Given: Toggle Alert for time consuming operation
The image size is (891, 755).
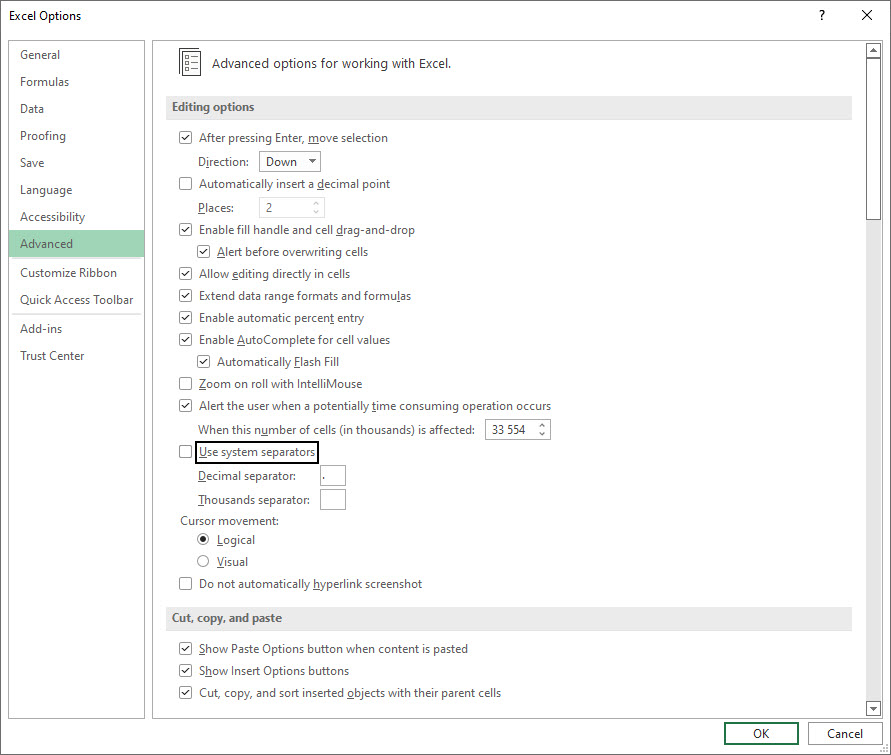Looking at the screenshot, I should coord(185,406).
